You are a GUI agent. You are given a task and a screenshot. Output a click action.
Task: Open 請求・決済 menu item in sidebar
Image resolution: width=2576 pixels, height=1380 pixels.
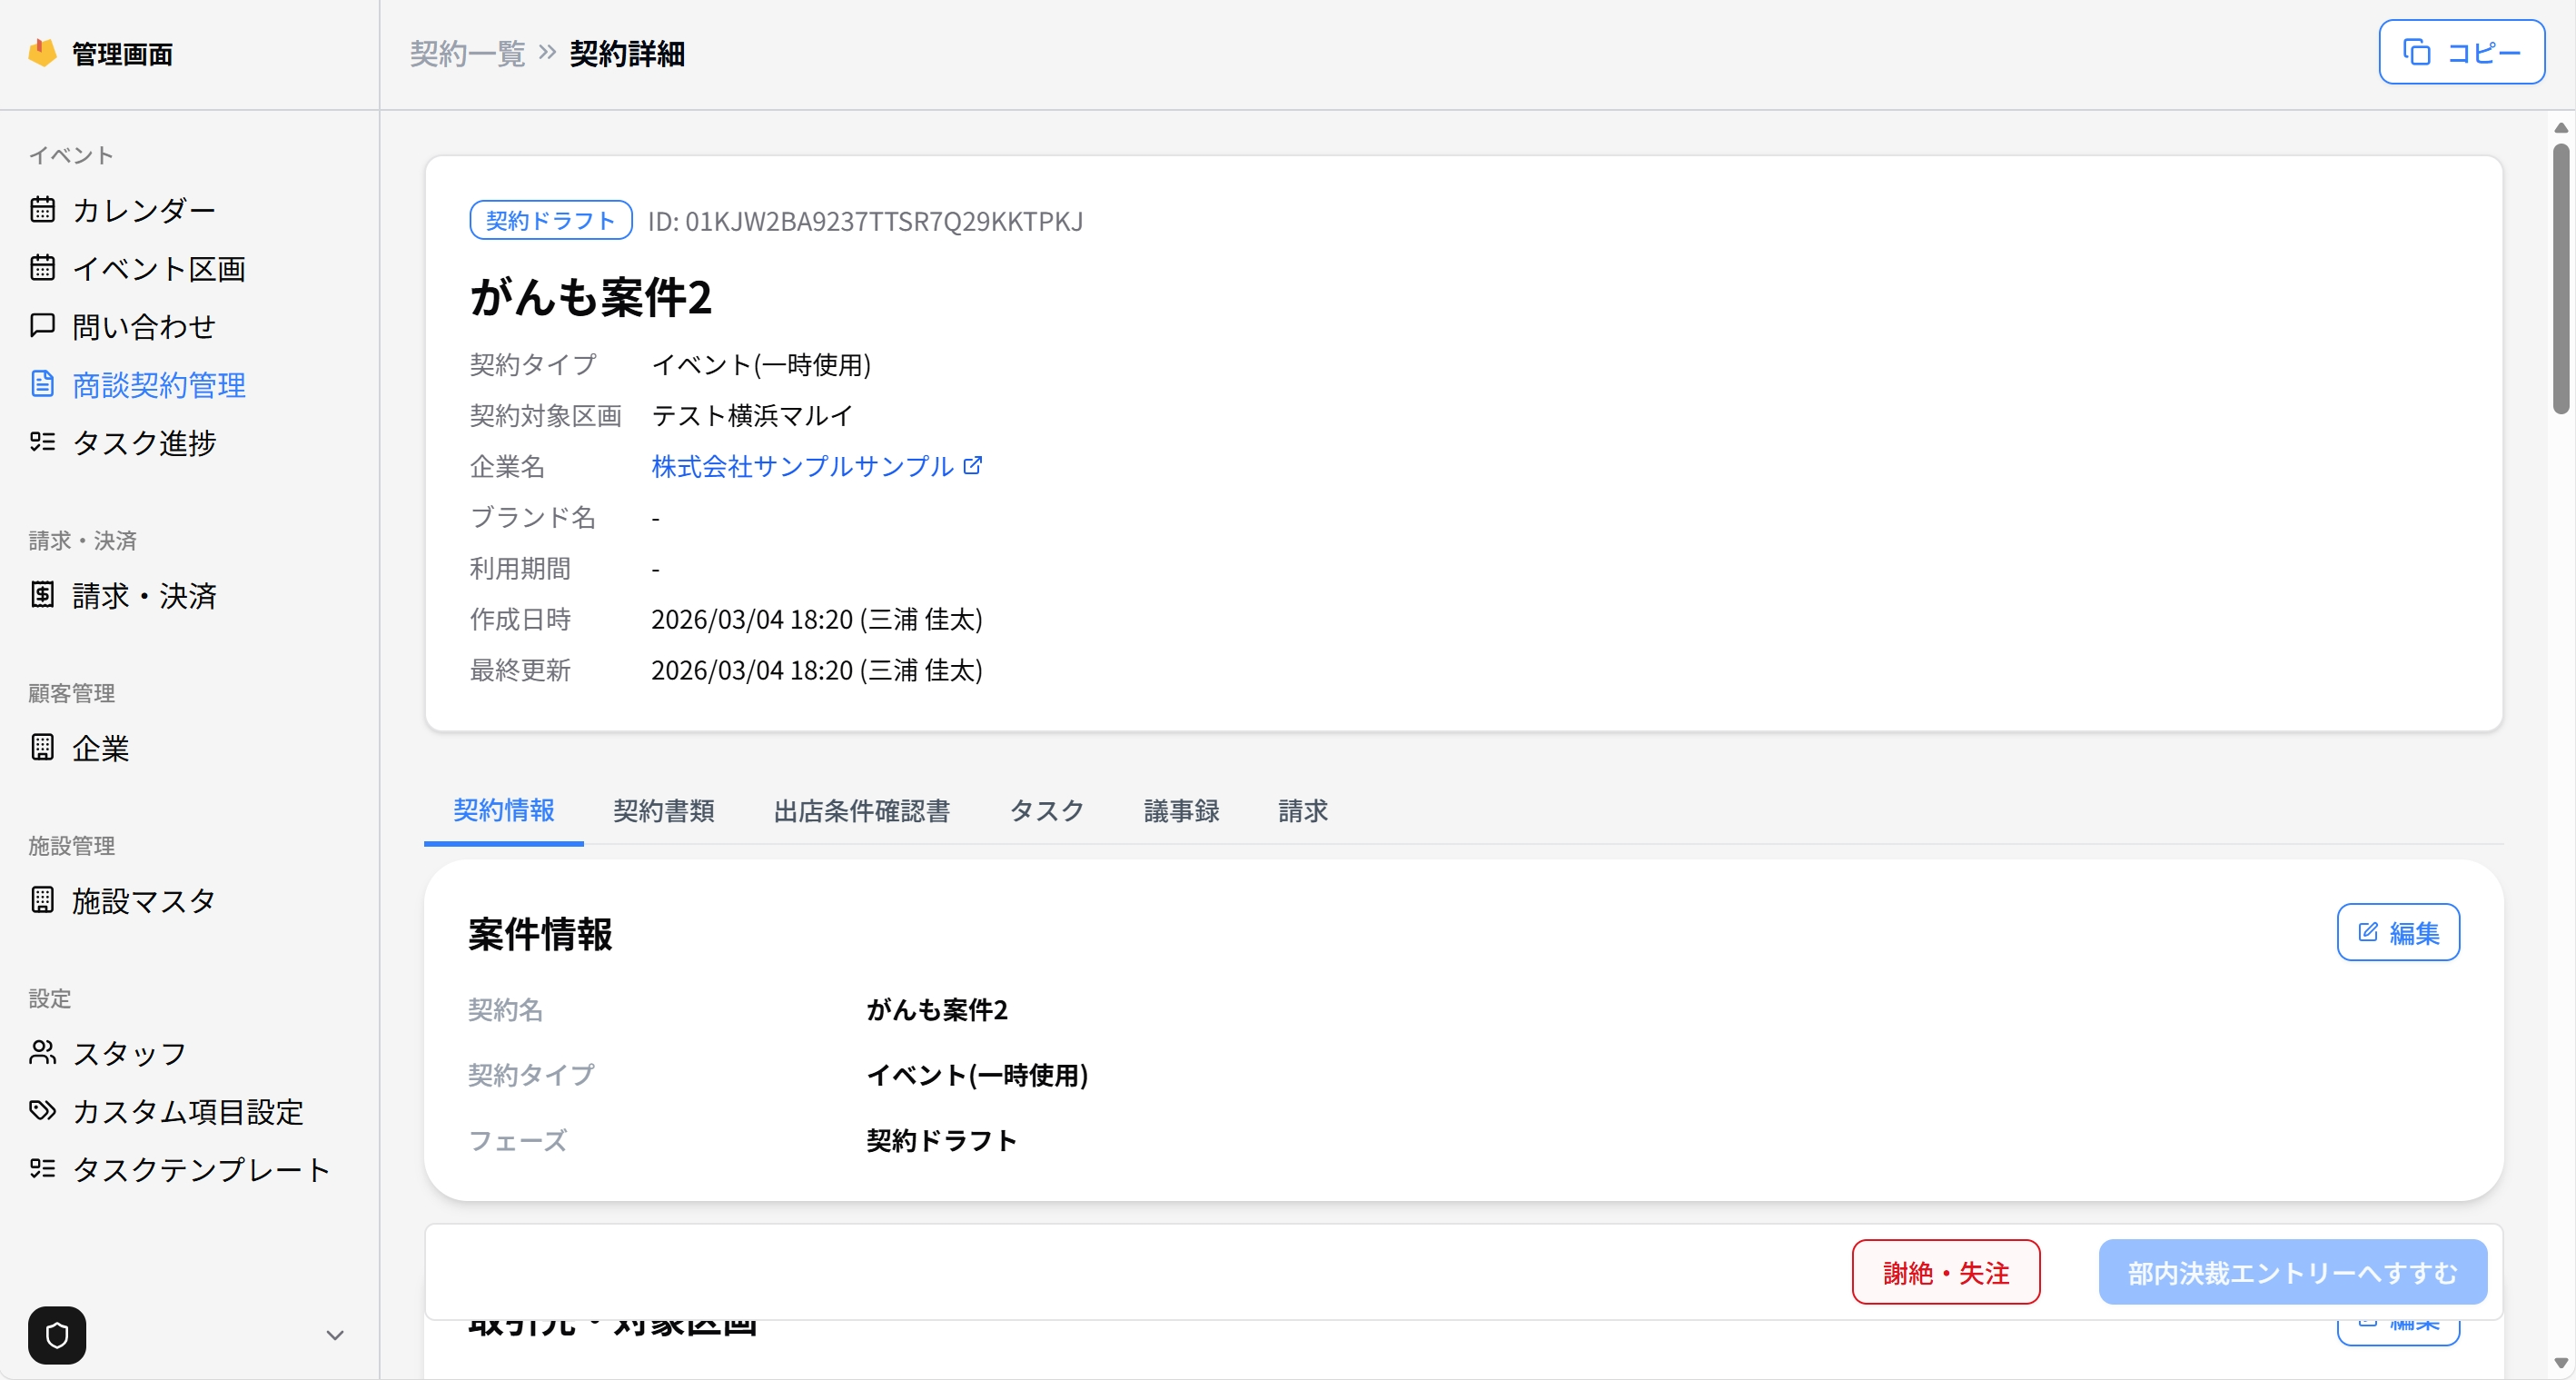tap(144, 595)
